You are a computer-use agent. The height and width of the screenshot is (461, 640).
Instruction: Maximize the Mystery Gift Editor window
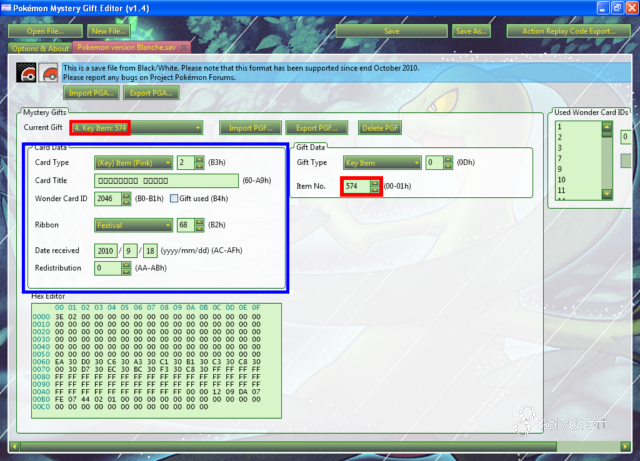click(x=617, y=8)
